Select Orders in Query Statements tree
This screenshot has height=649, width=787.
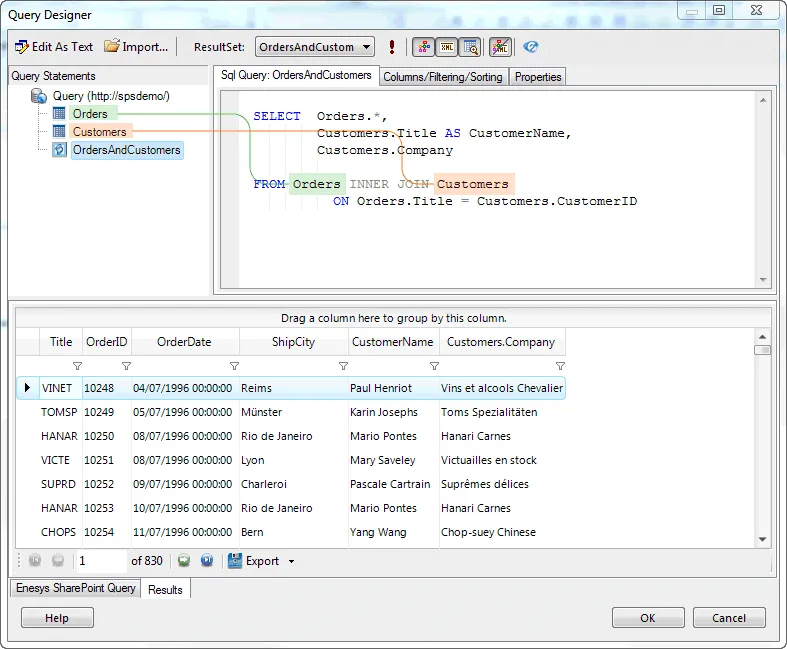click(x=90, y=114)
